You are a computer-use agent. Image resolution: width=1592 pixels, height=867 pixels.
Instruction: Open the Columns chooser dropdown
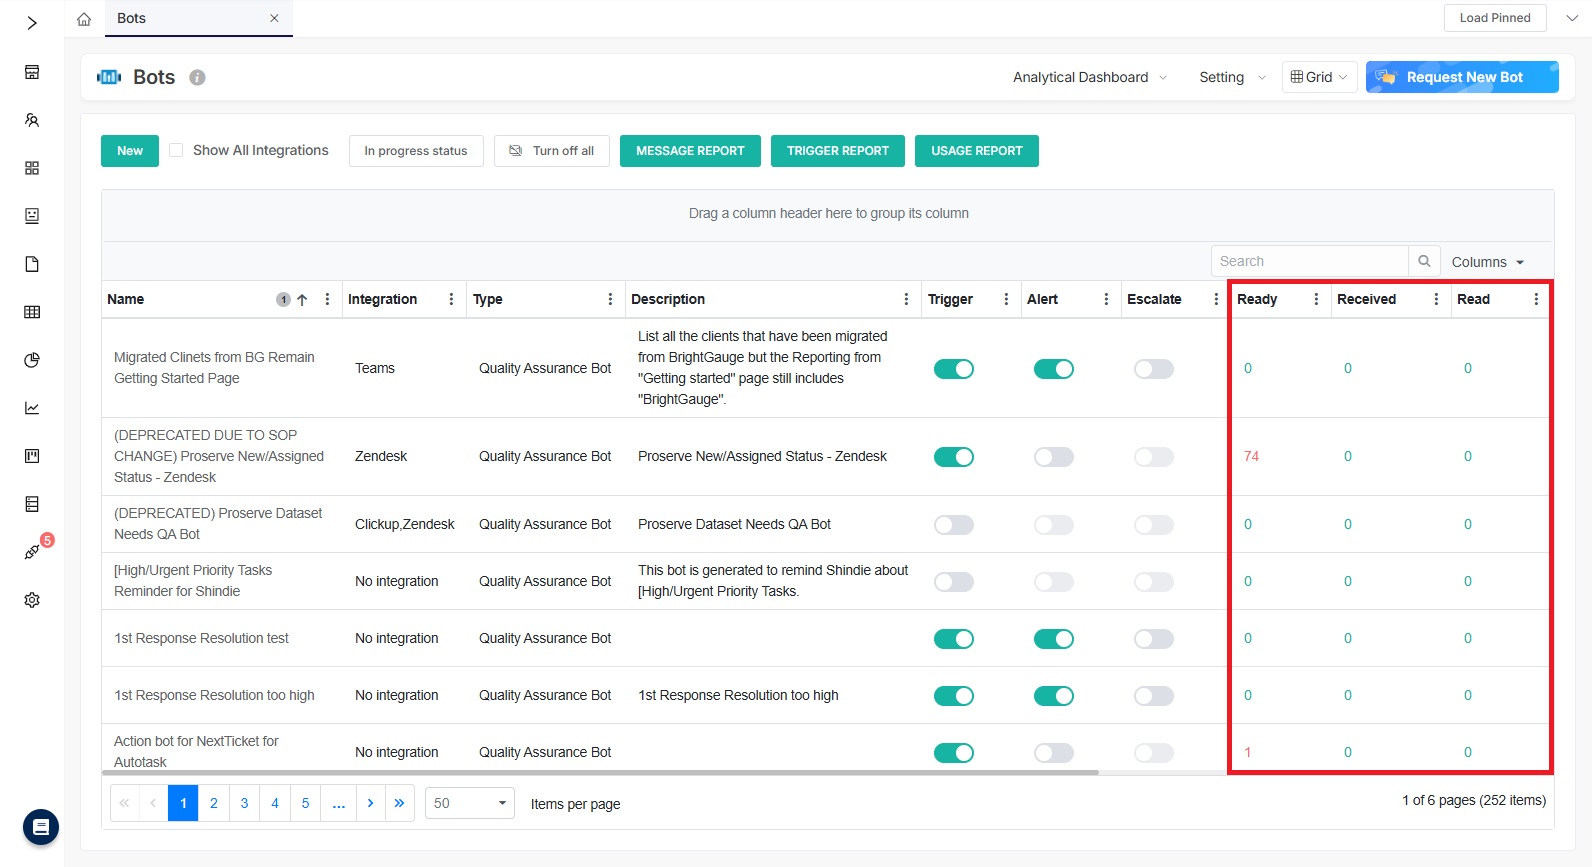click(1488, 262)
